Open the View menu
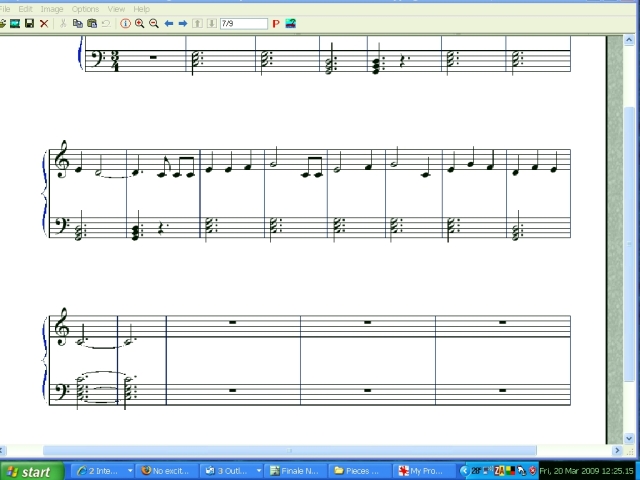The width and height of the screenshot is (640, 480). (116, 9)
